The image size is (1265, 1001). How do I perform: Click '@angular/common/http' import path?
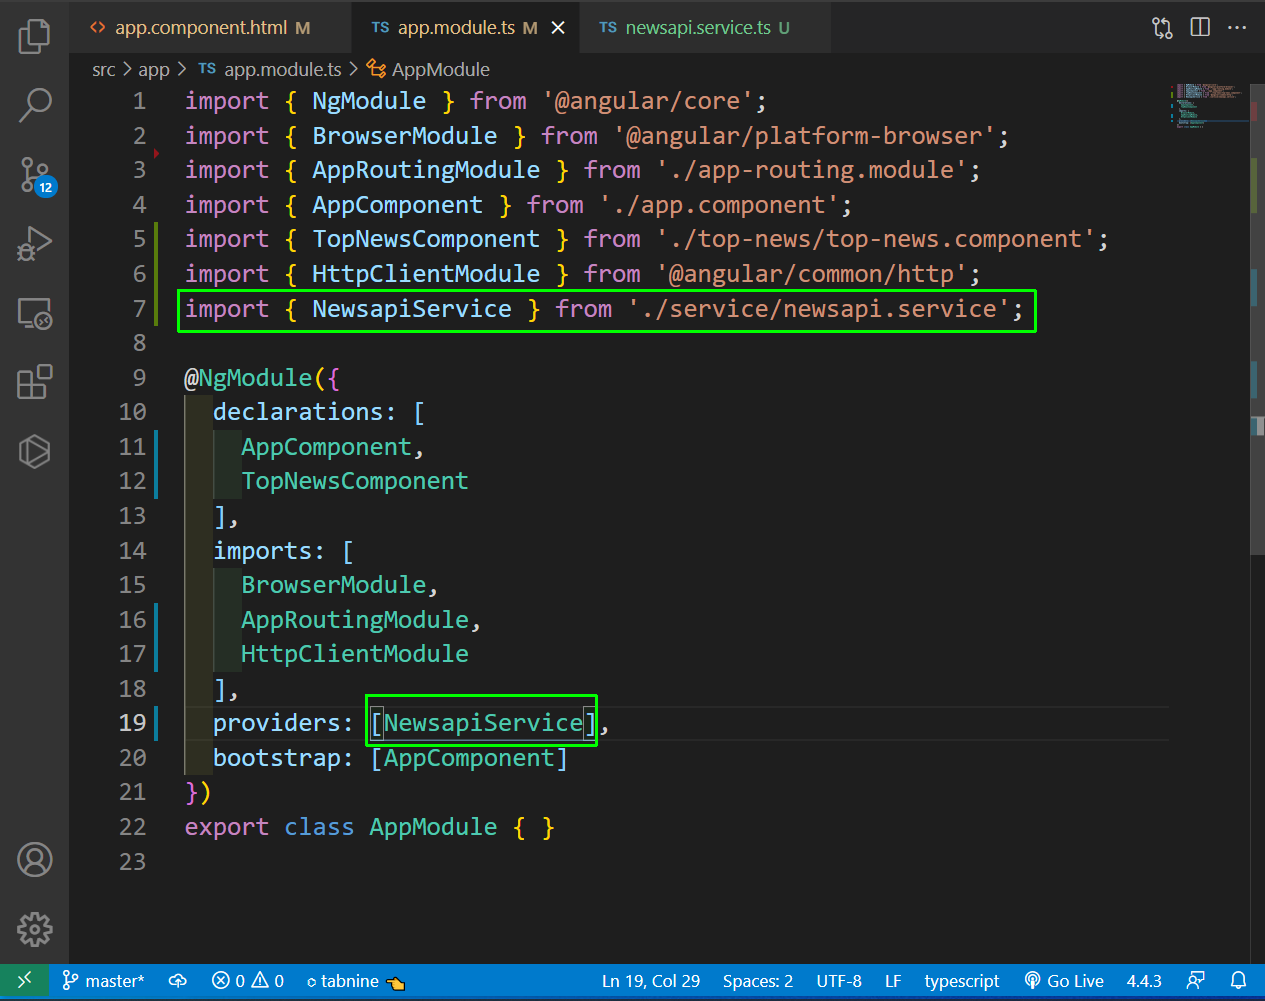pos(812,274)
